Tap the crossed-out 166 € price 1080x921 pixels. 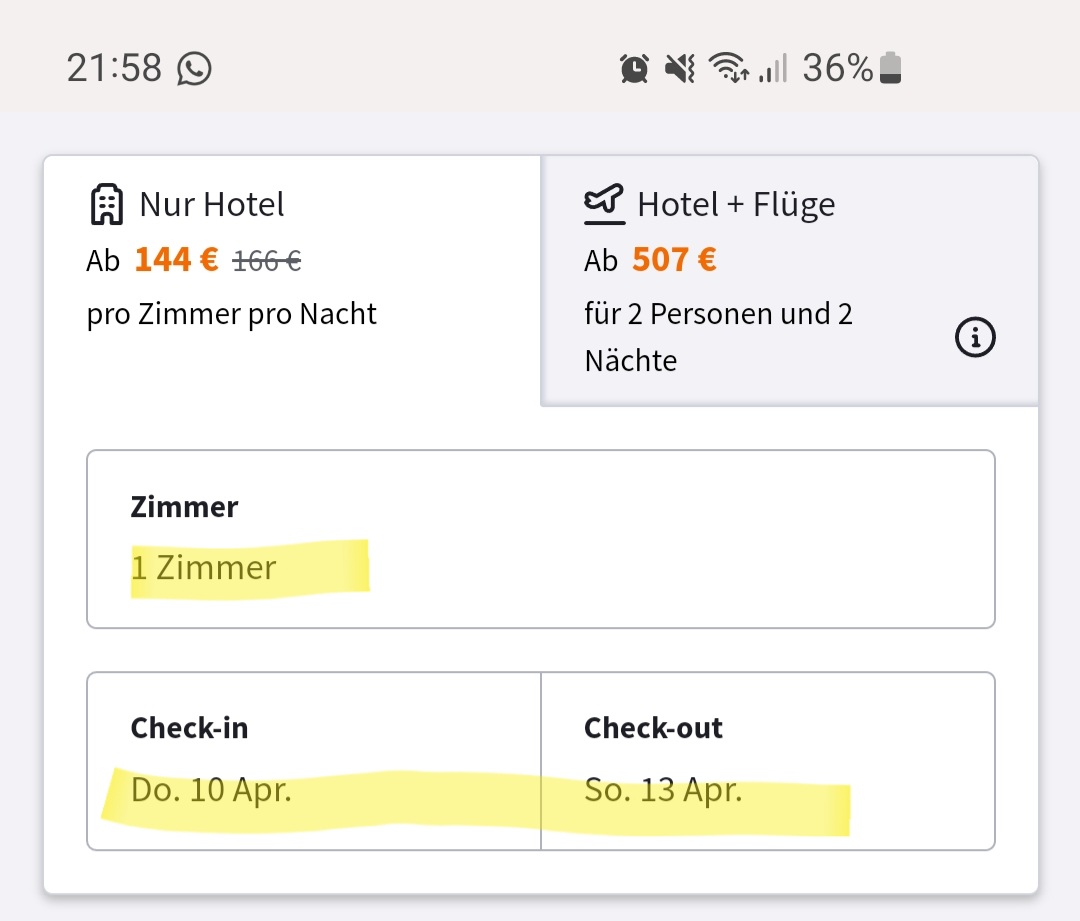point(266,261)
